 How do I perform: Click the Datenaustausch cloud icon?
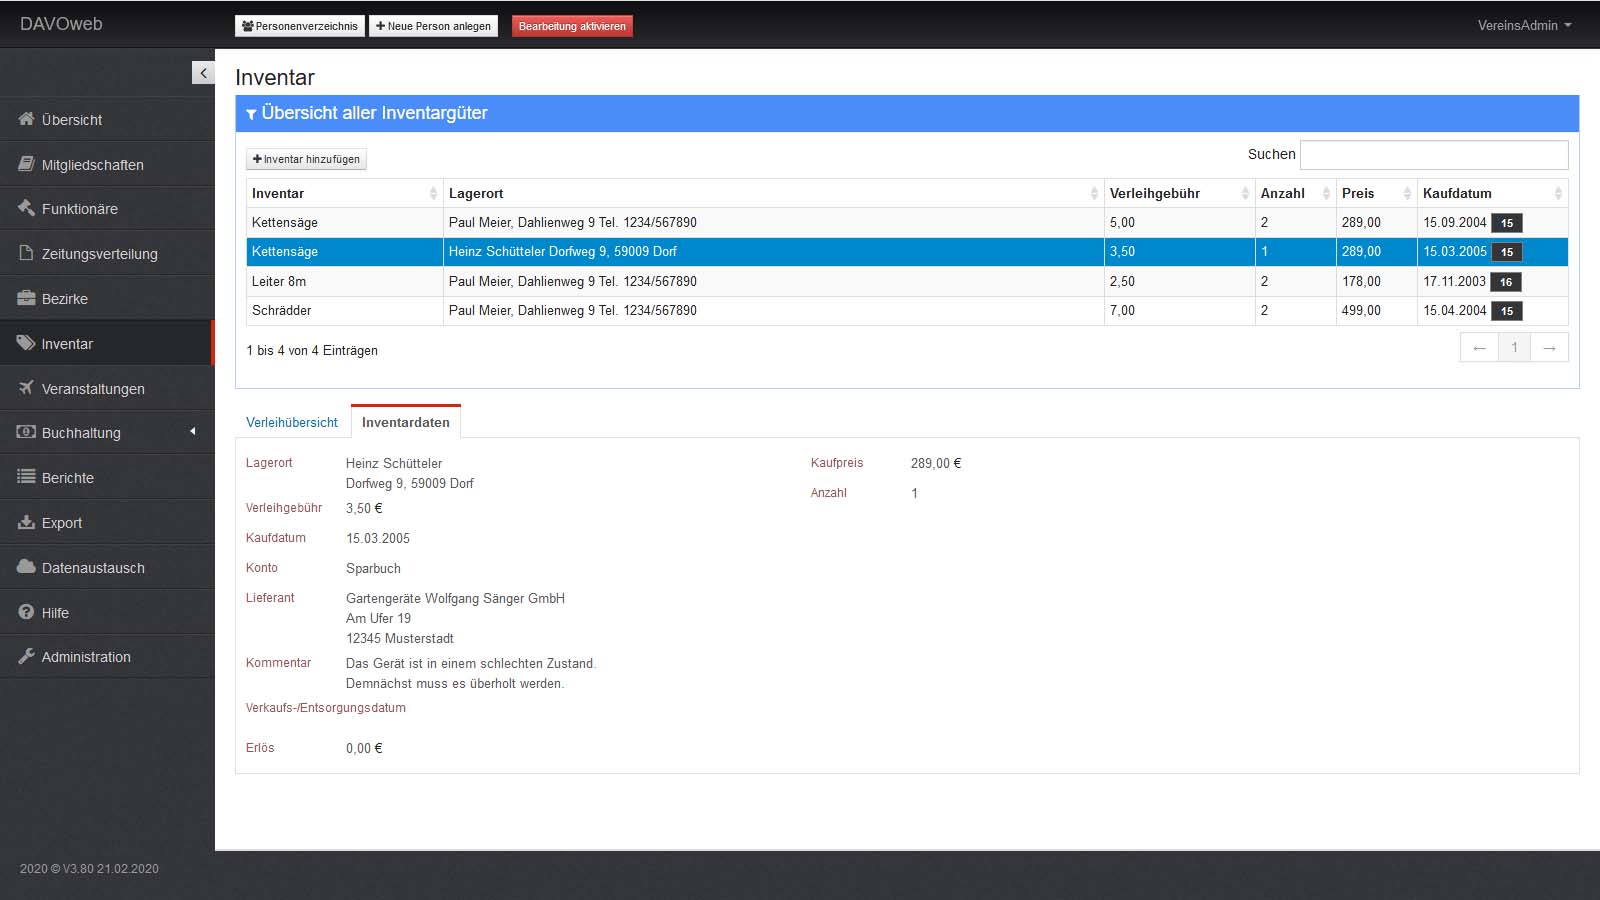[26, 567]
